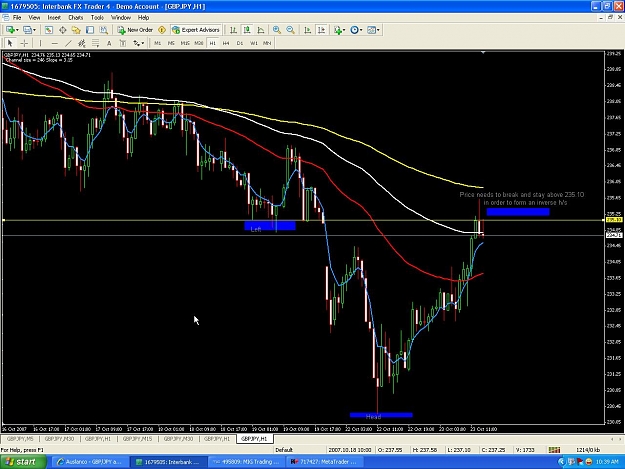Zoom out on the chart
The height and width of the screenshot is (469, 625).
pyautogui.click(x=291, y=30)
